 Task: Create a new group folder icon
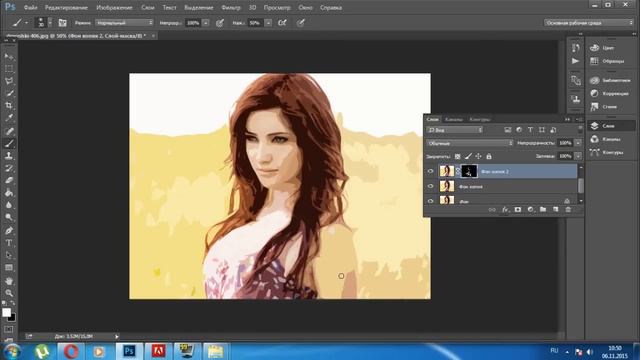543,209
